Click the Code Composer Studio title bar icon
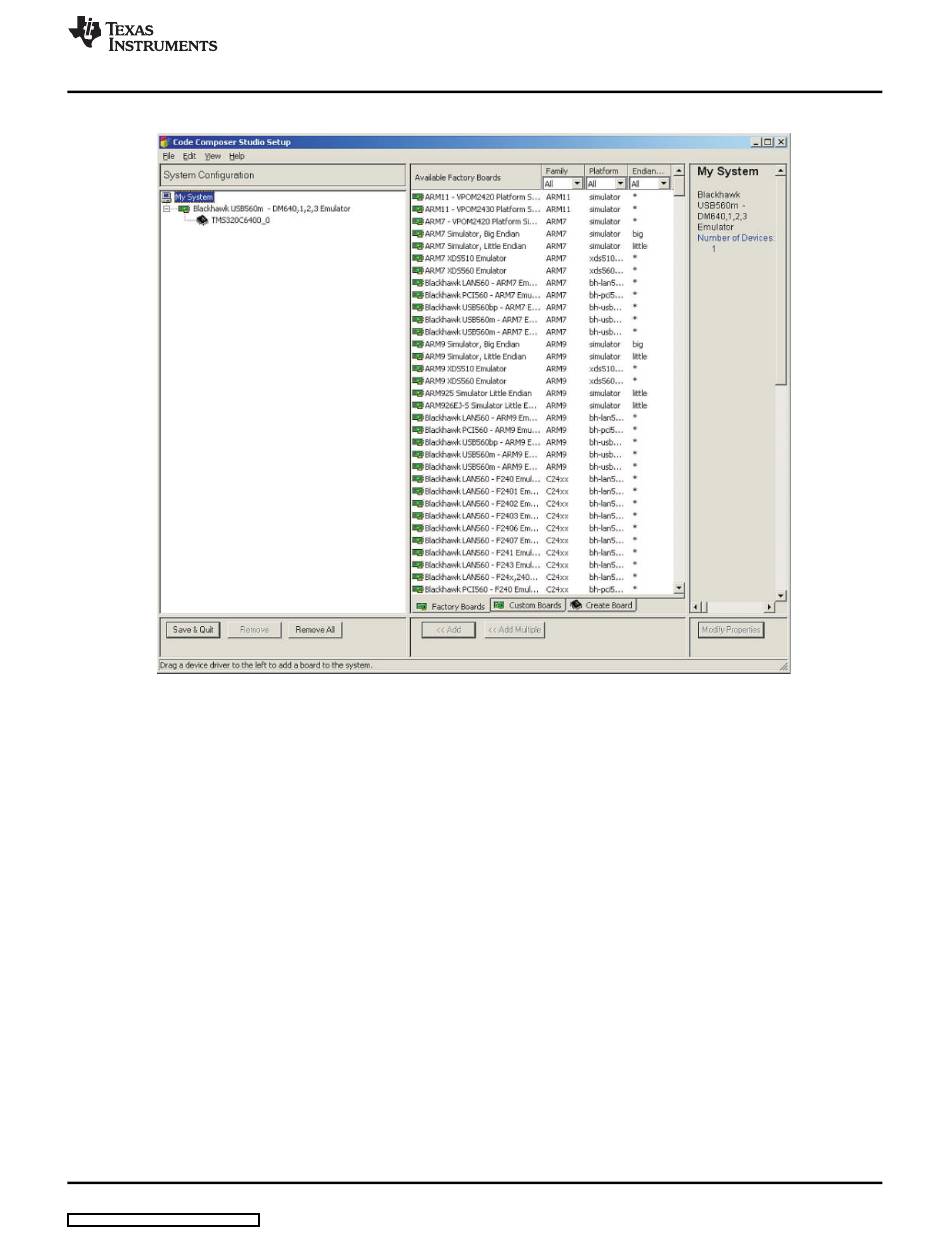This screenshot has height=1241, width=950. pos(165,142)
